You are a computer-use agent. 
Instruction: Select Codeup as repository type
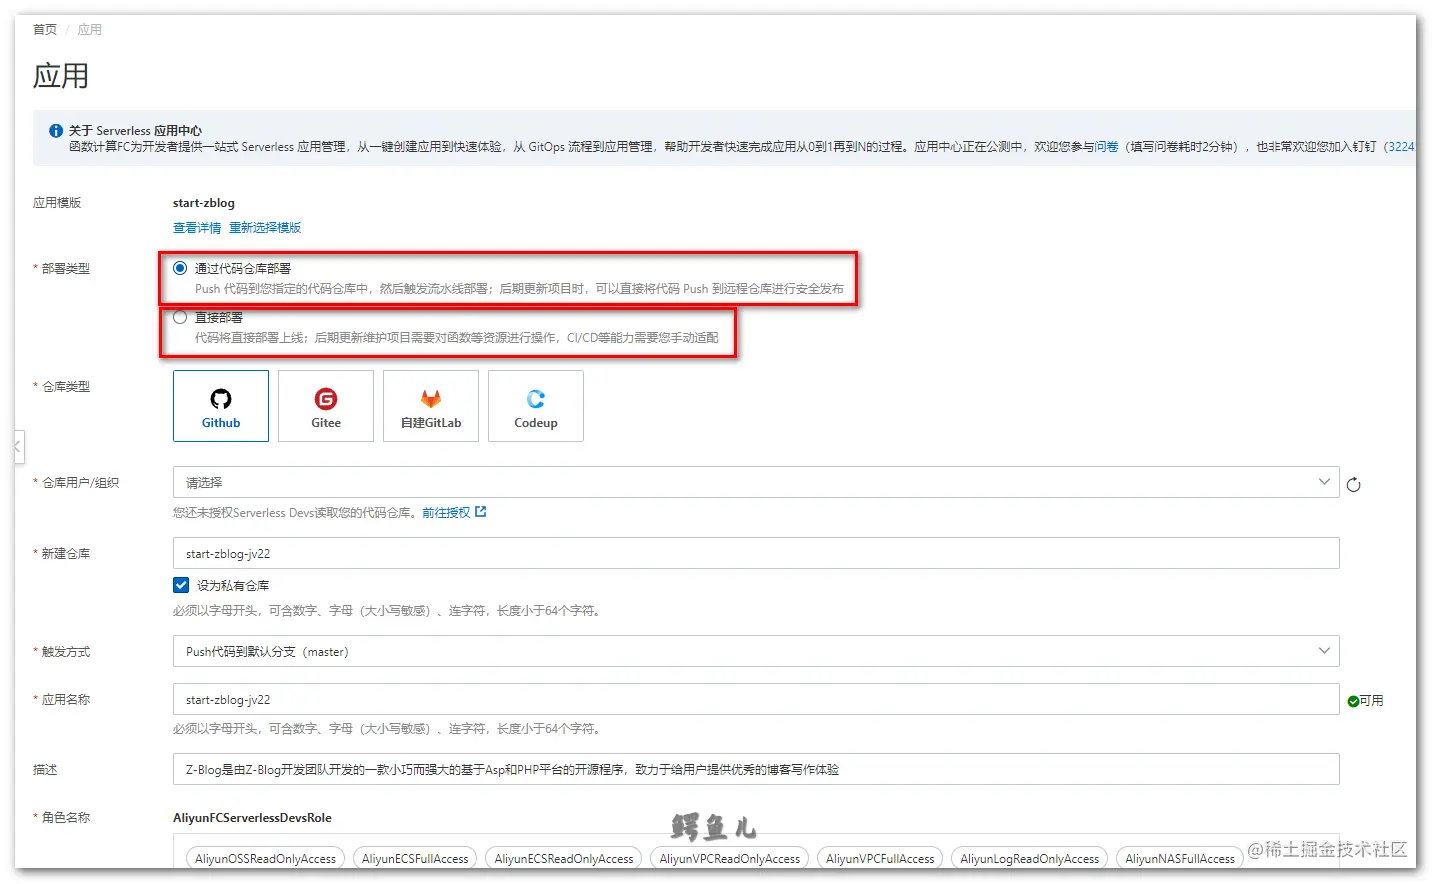[536, 406]
